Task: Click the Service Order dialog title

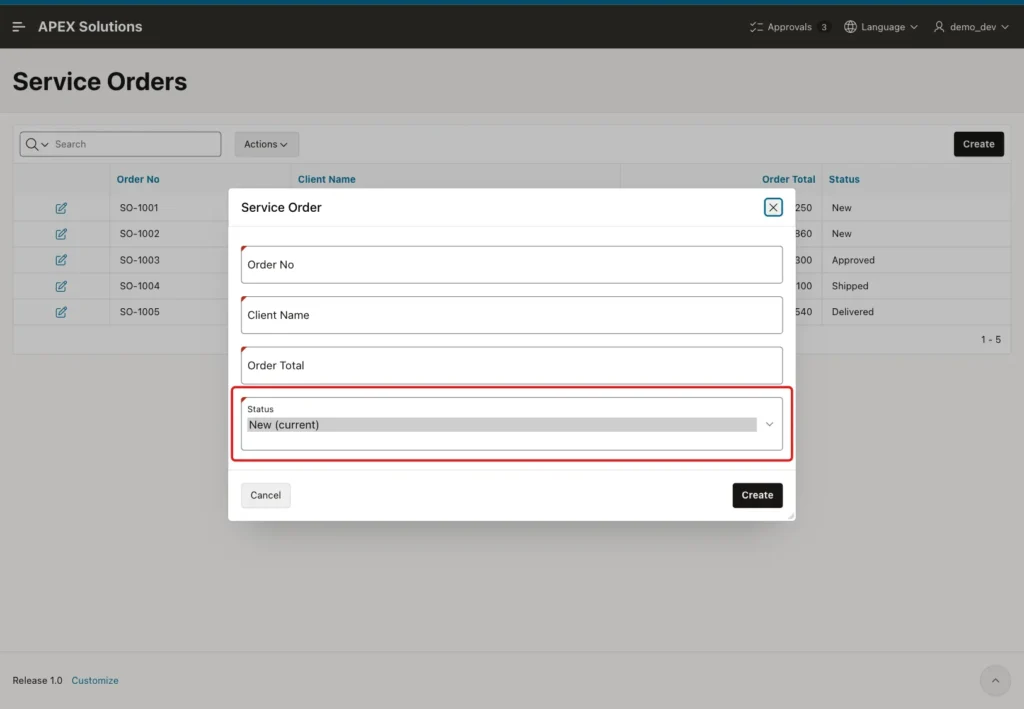Action: click(281, 208)
